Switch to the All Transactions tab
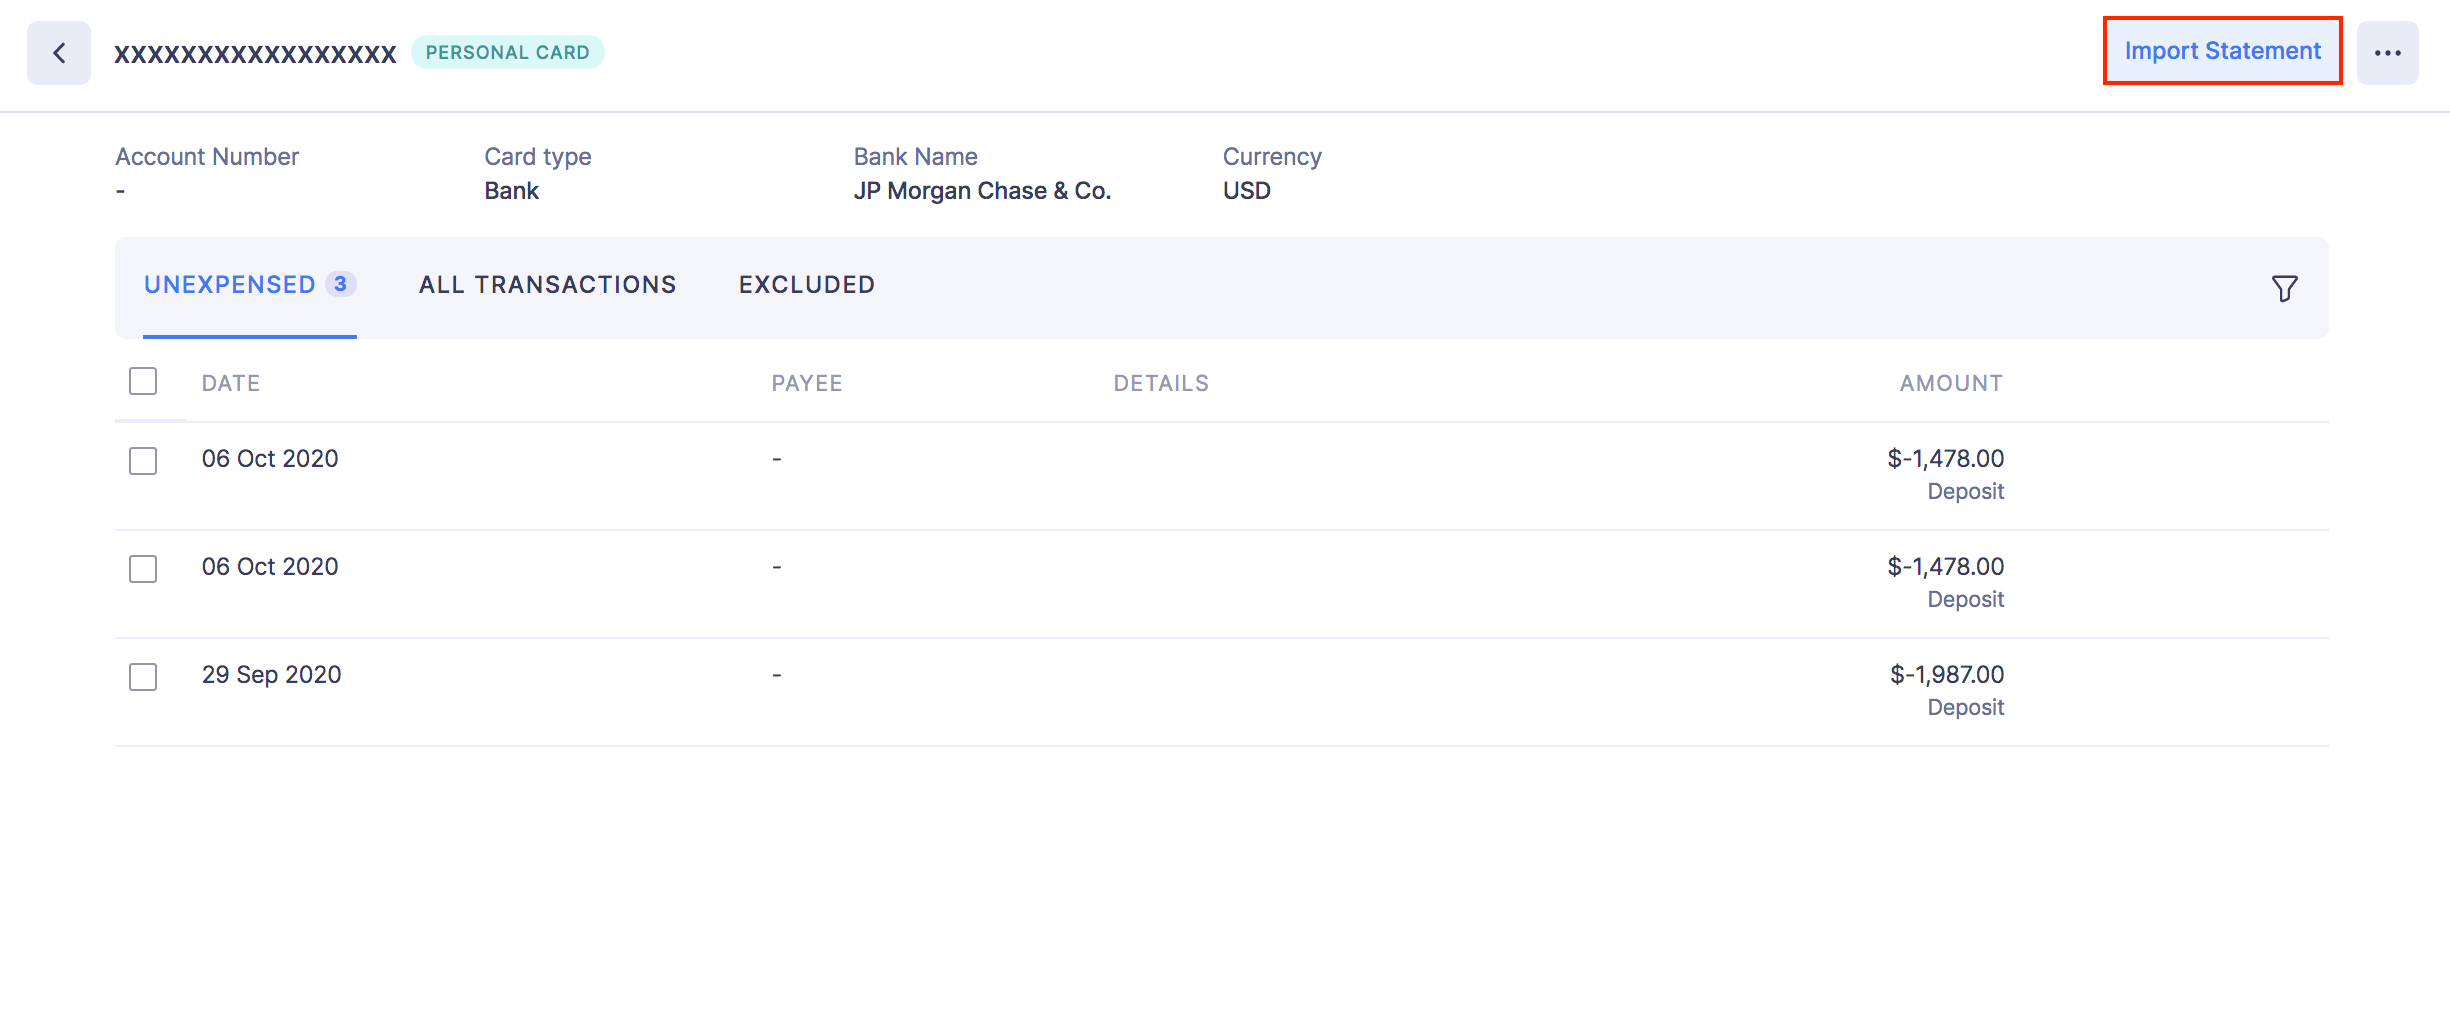Viewport: 2450px width, 1032px height. (547, 285)
